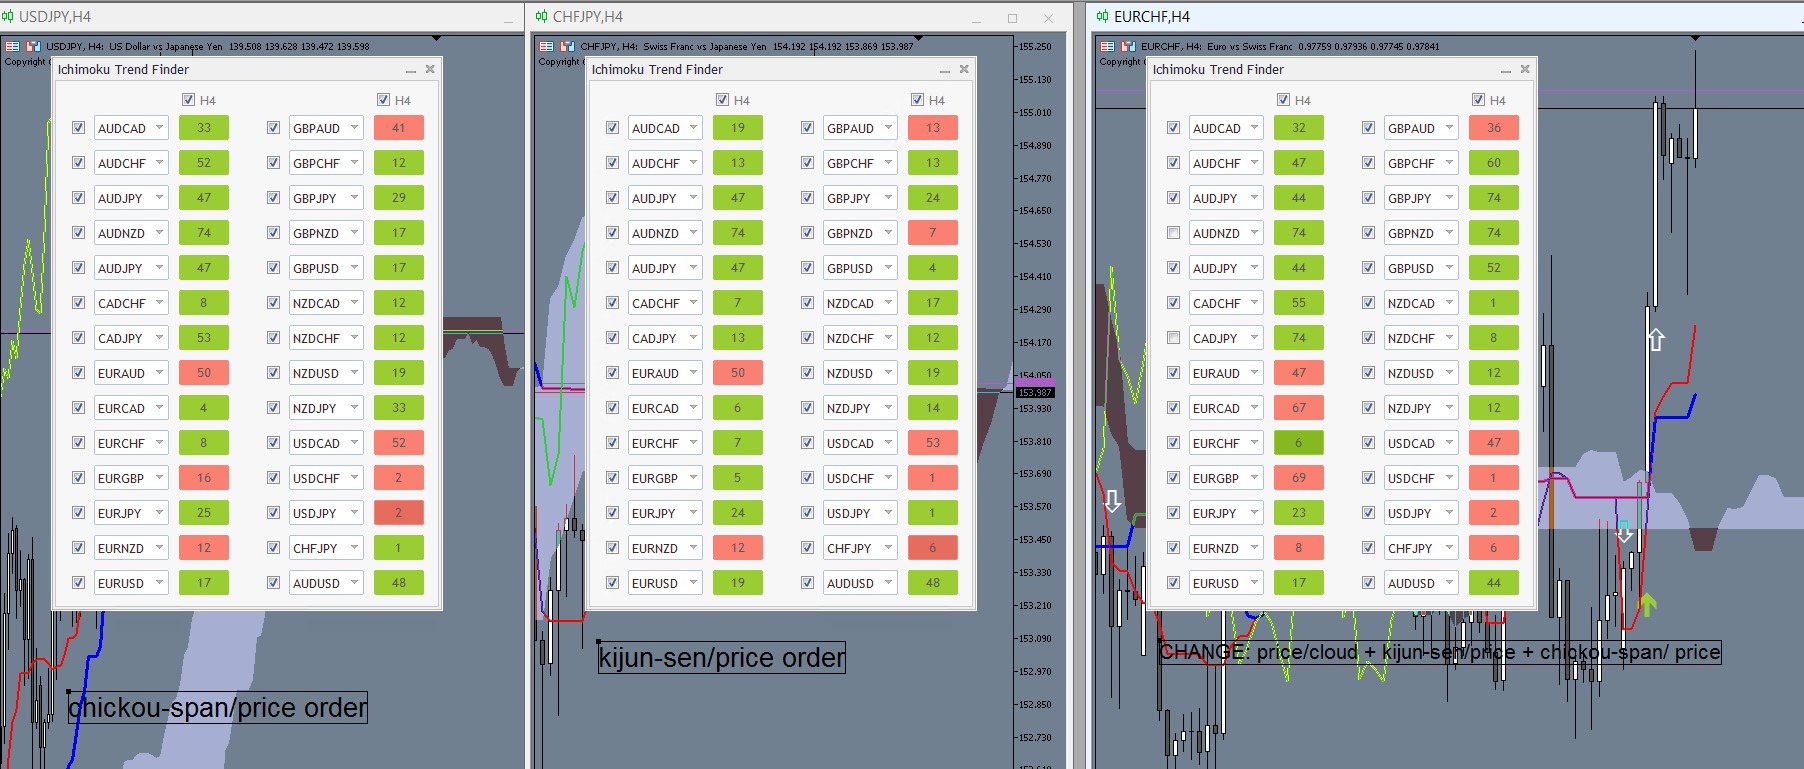Click 'Ichimoku Trend Finder' title in EURCHF window
Viewport: 1804px width, 769px height.
(x=1218, y=69)
